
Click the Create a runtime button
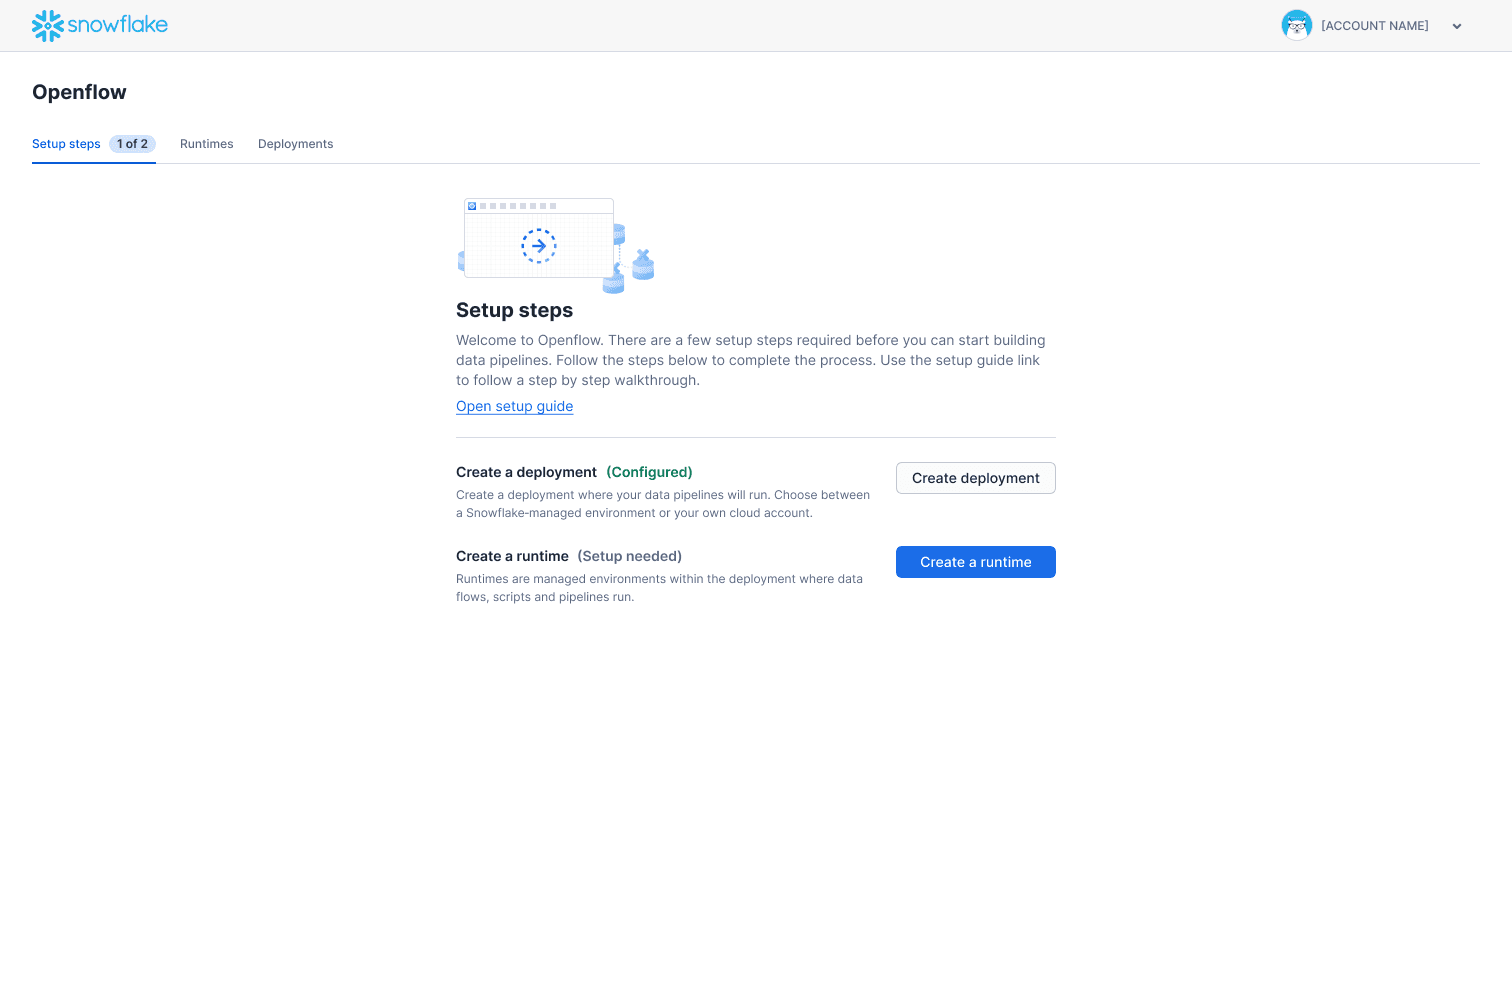coord(976,562)
